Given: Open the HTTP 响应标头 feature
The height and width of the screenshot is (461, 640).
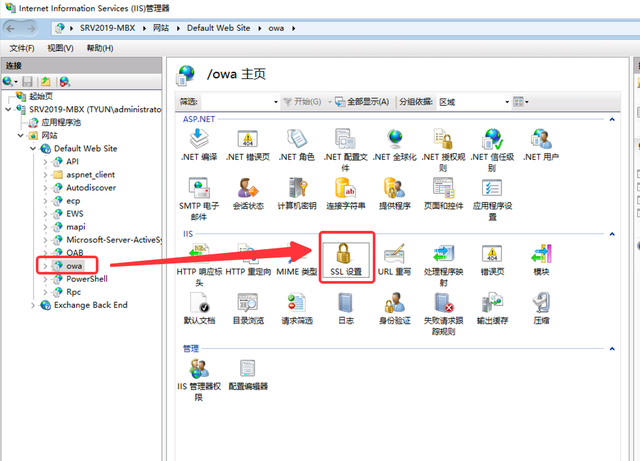Looking at the screenshot, I should click(x=199, y=265).
